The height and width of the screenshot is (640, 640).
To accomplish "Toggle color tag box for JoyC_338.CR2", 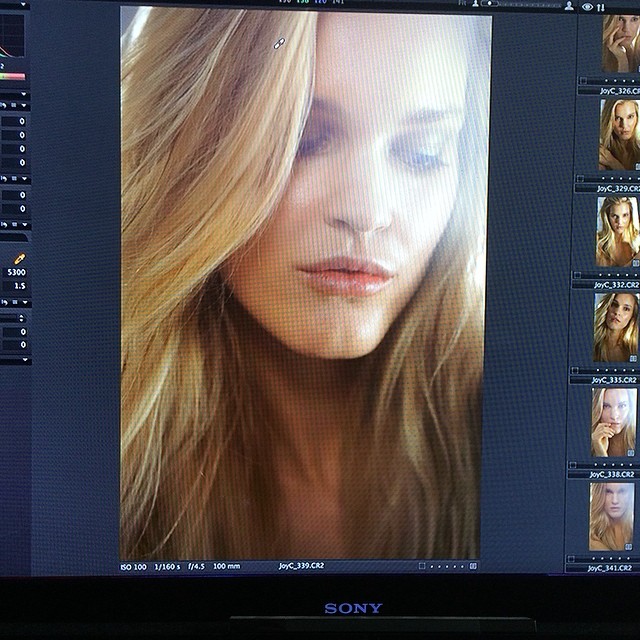I will [x=573, y=465].
